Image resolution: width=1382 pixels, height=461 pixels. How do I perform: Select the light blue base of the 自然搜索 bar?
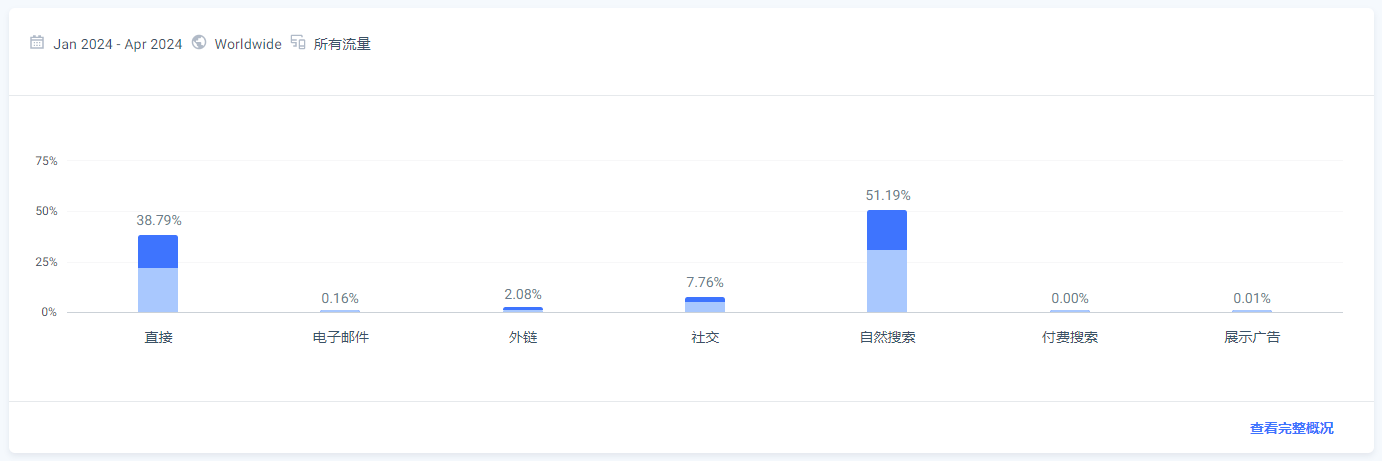coord(887,281)
